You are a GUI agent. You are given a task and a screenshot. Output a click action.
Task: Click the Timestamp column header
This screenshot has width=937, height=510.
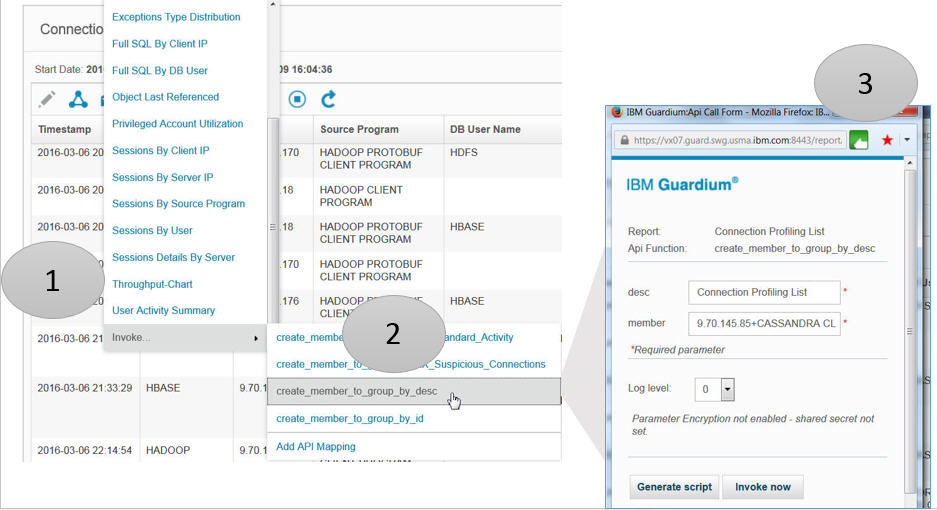(x=65, y=129)
